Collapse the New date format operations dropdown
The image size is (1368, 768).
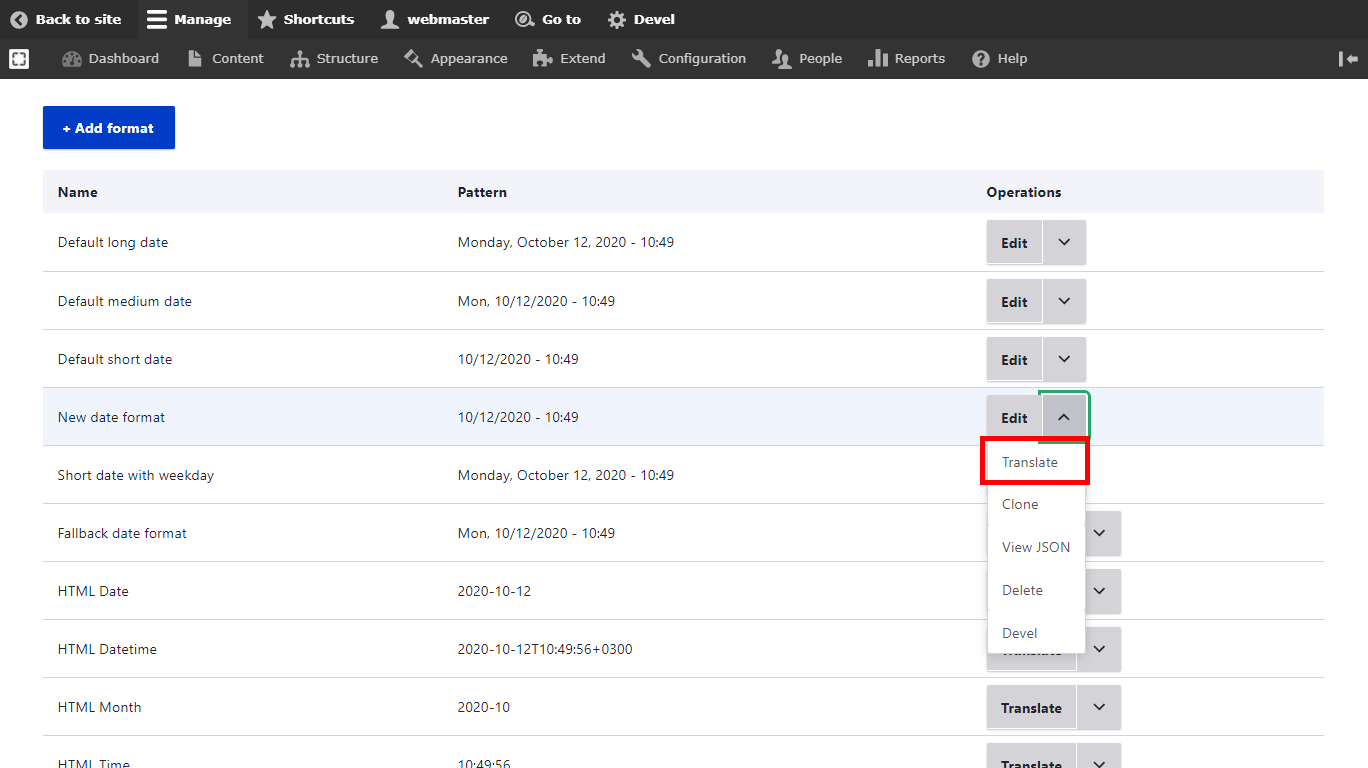(1064, 418)
